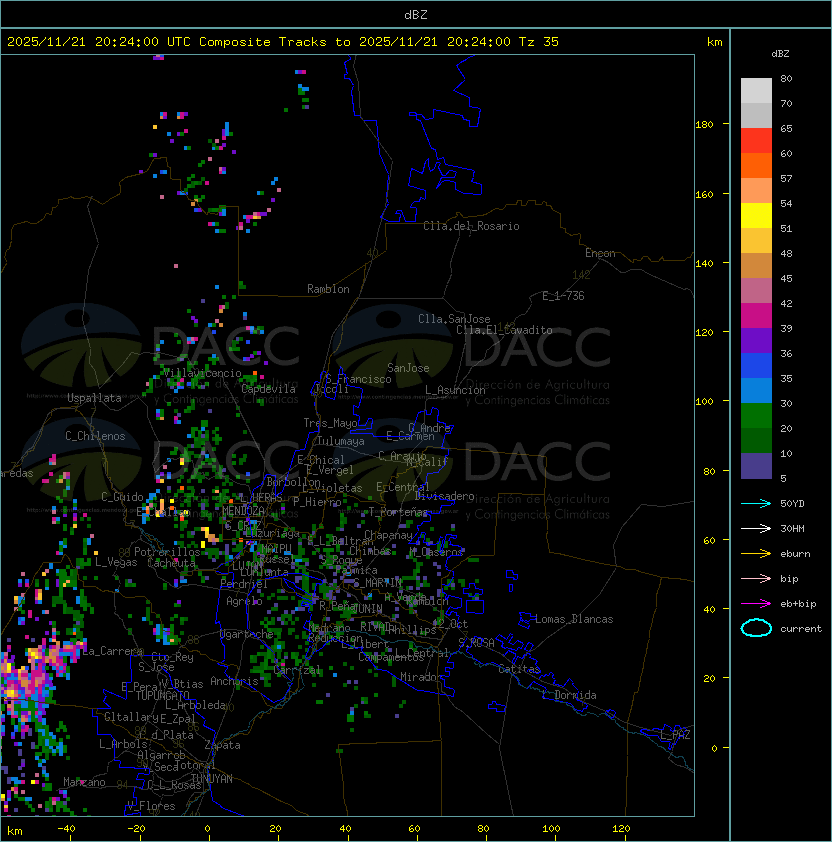This screenshot has height=842, width=832.
Task: Click the 'L_Asuncion' map label
Action: click(455, 390)
